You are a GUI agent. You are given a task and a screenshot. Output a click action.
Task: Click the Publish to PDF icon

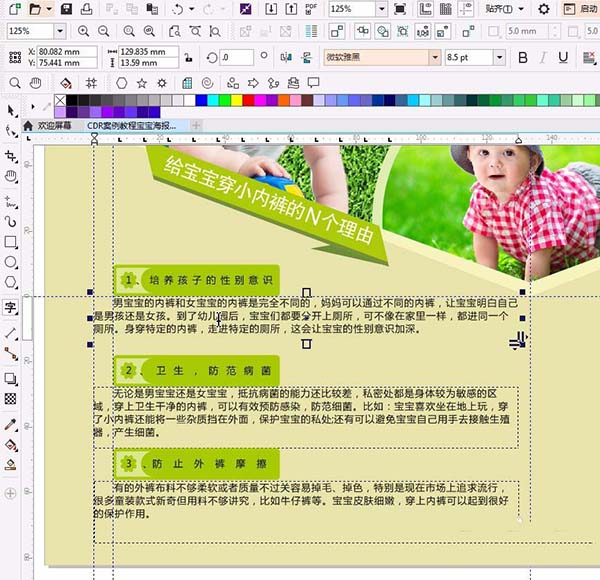click(x=311, y=8)
